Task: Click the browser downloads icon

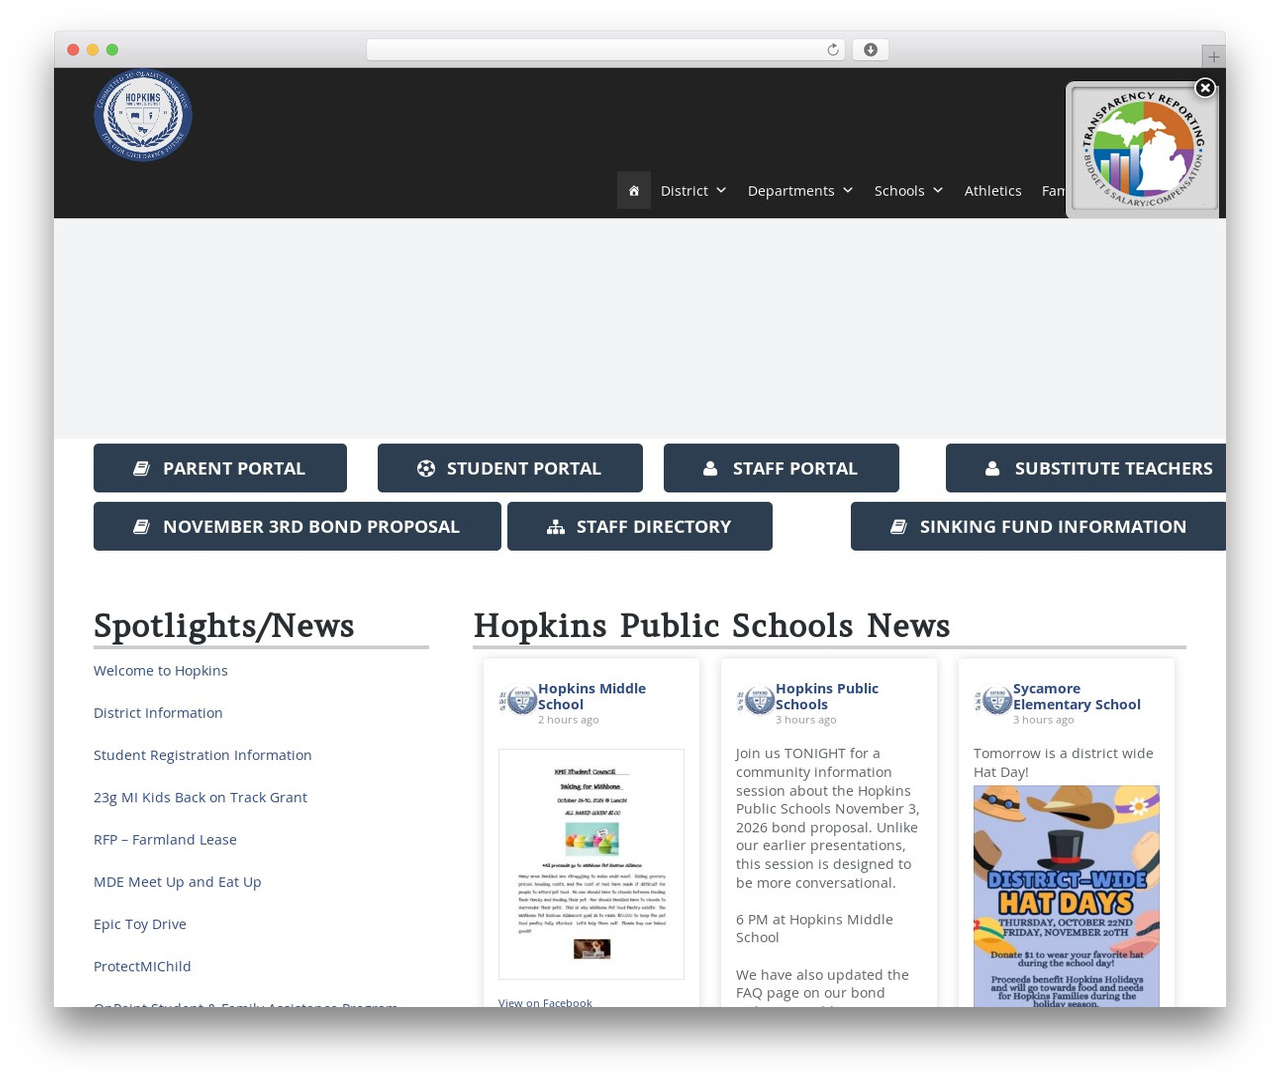Action: click(870, 50)
